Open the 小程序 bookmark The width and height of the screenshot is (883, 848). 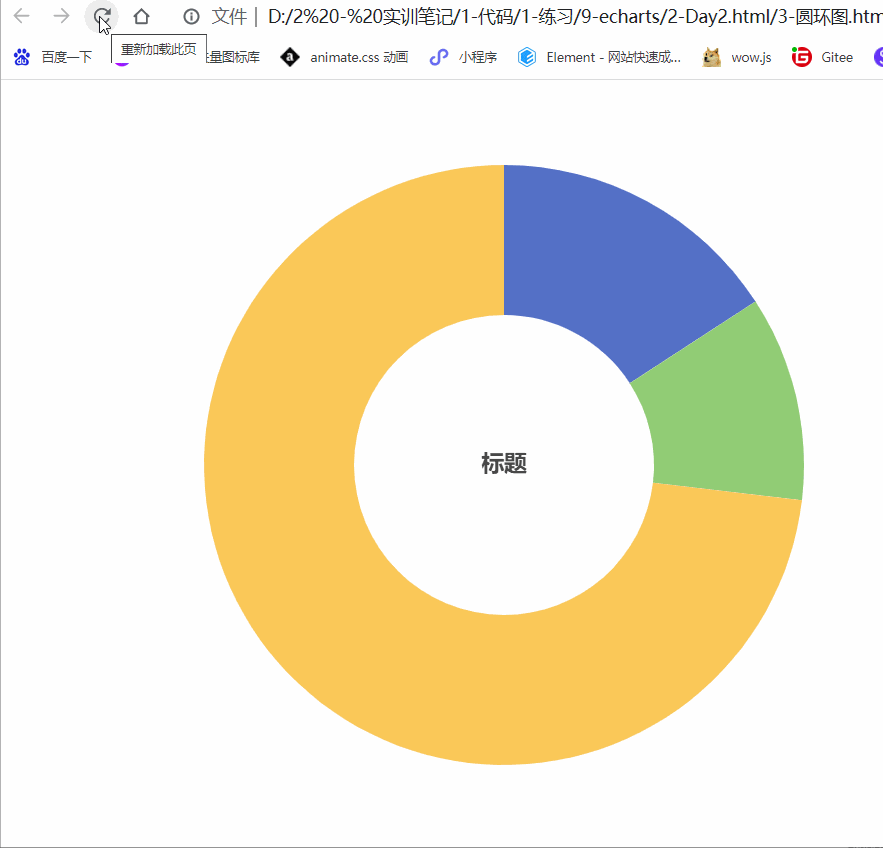tap(463, 57)
